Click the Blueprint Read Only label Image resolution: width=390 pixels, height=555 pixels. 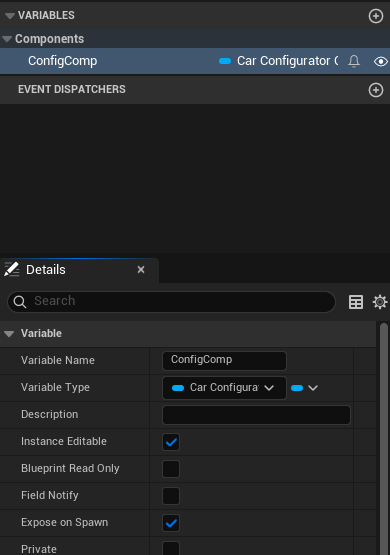pyautogui.click(x=70, y=469)
